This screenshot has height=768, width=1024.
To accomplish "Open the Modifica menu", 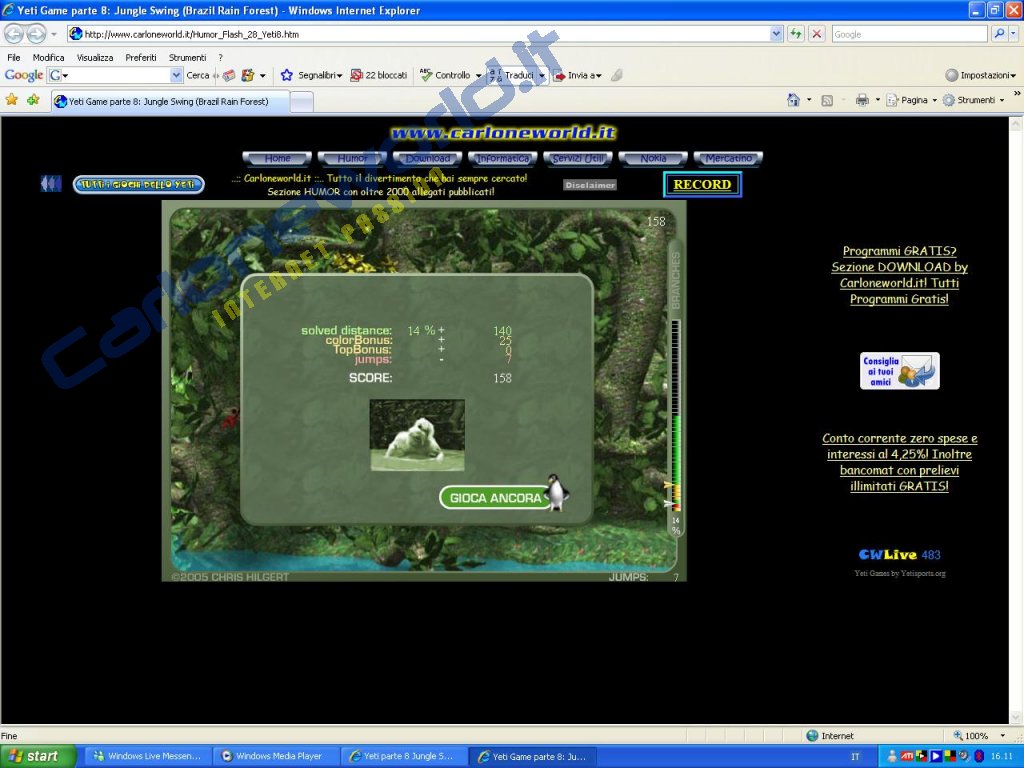I will (x=48, y=57).
